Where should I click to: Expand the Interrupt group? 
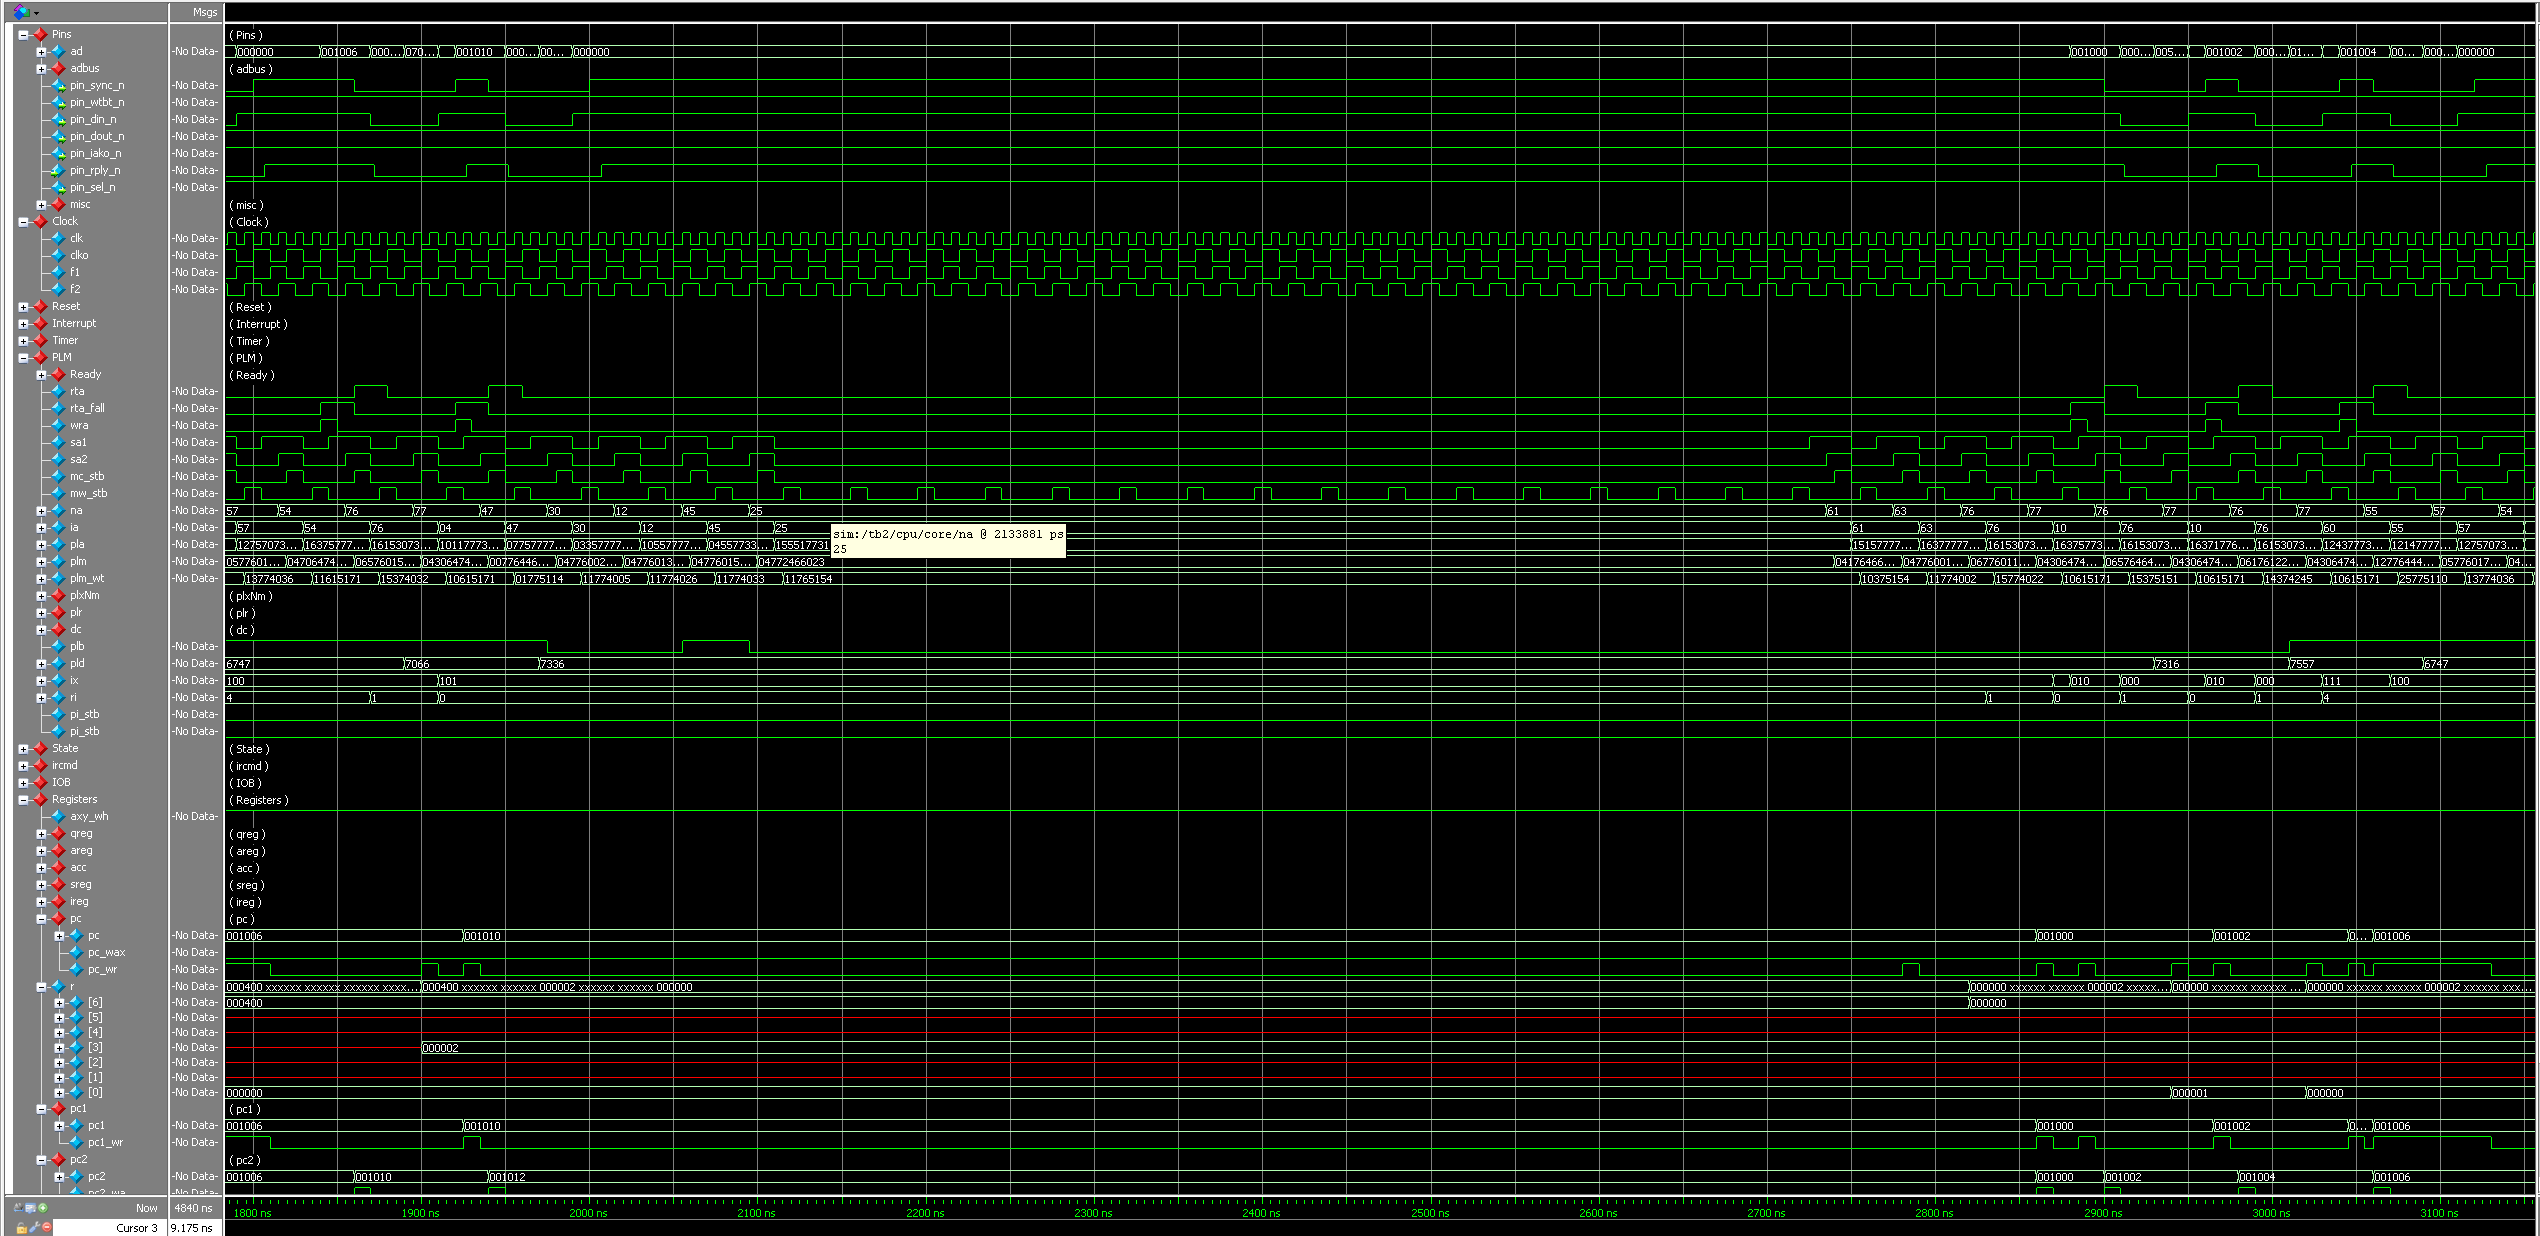coord(23,324)
